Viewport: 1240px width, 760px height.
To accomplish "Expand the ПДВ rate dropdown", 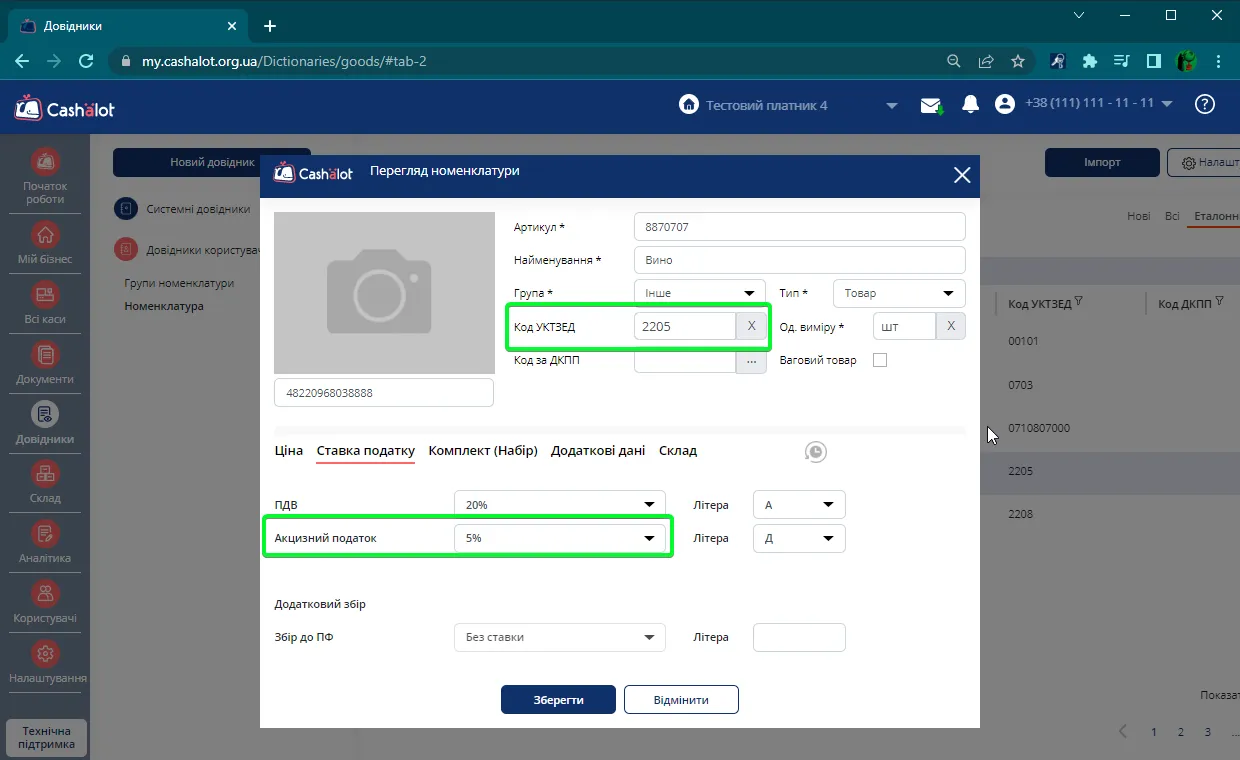I will click(560, 505).
